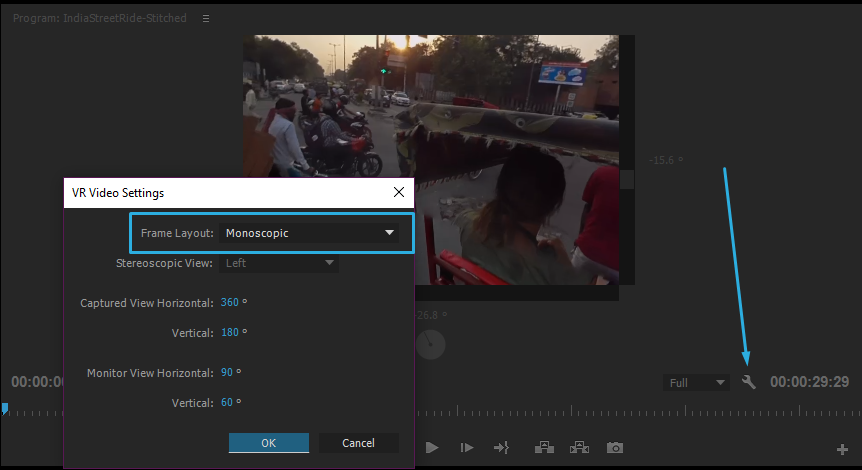The image size is (862, 470).
Task: Click the VR video preview frame
Action: pos(431,159)
